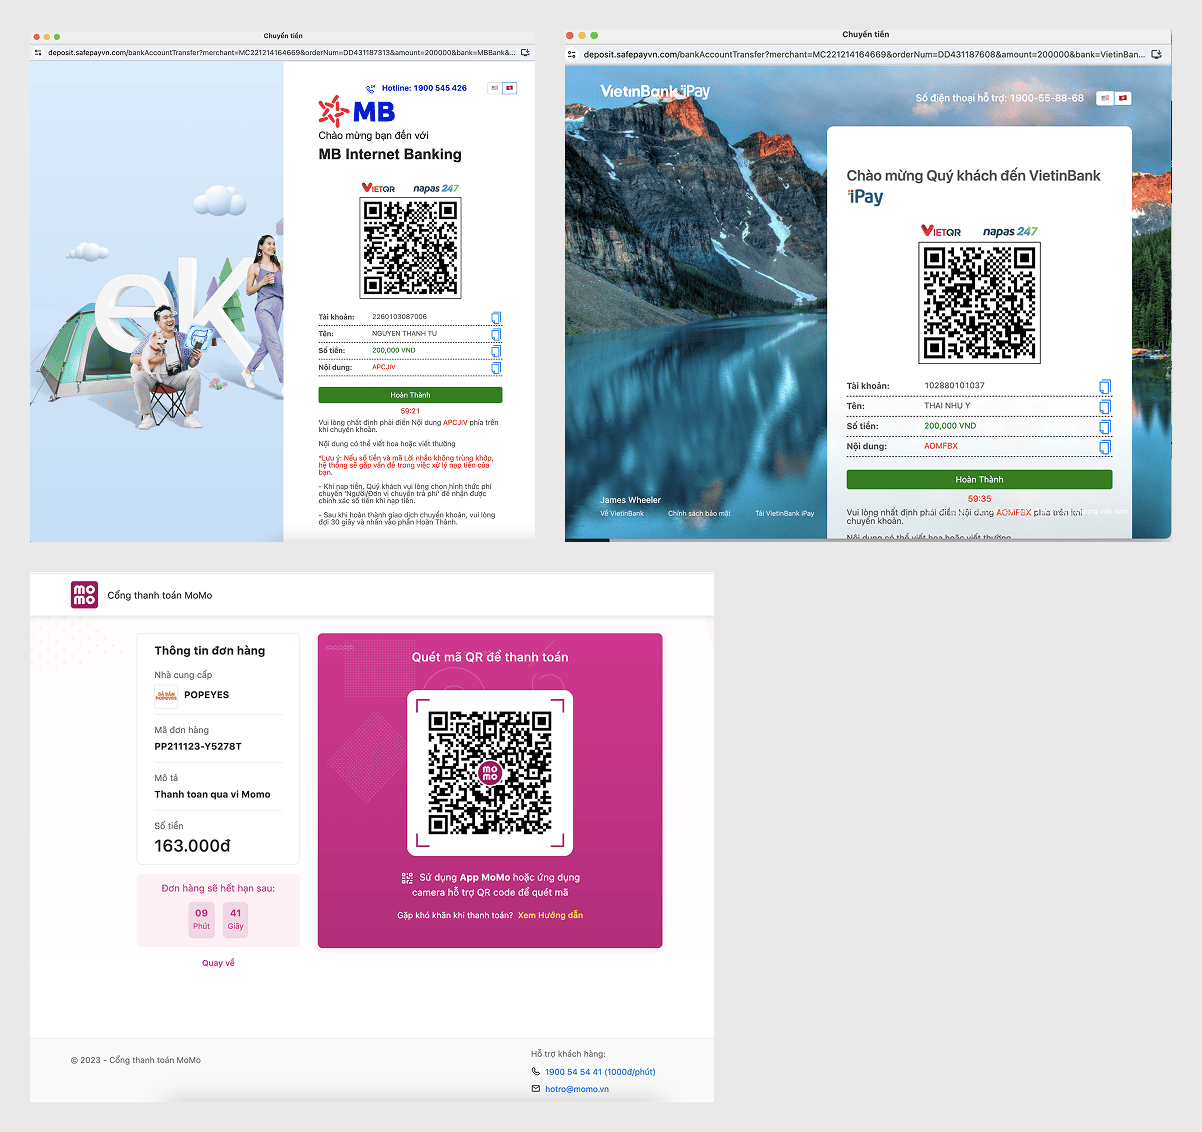1202x1132 pixels.
Task: Click the MoMo logo in header
Action: (x=84, y=594)
